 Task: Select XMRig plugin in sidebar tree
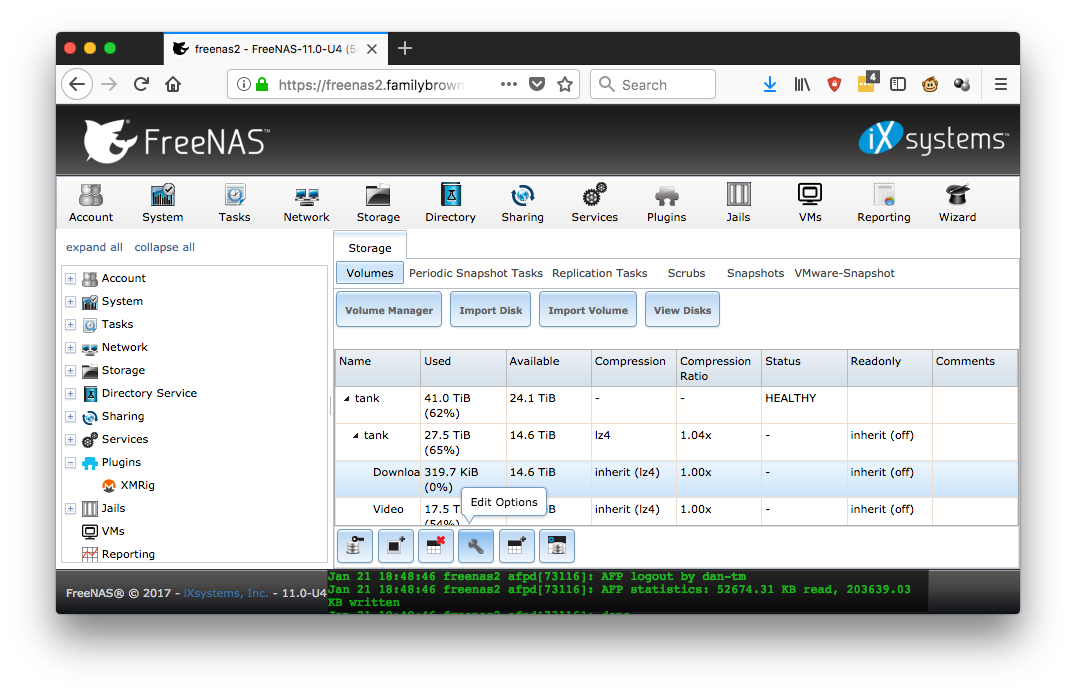pyautogui.click(x=137, y=486)
